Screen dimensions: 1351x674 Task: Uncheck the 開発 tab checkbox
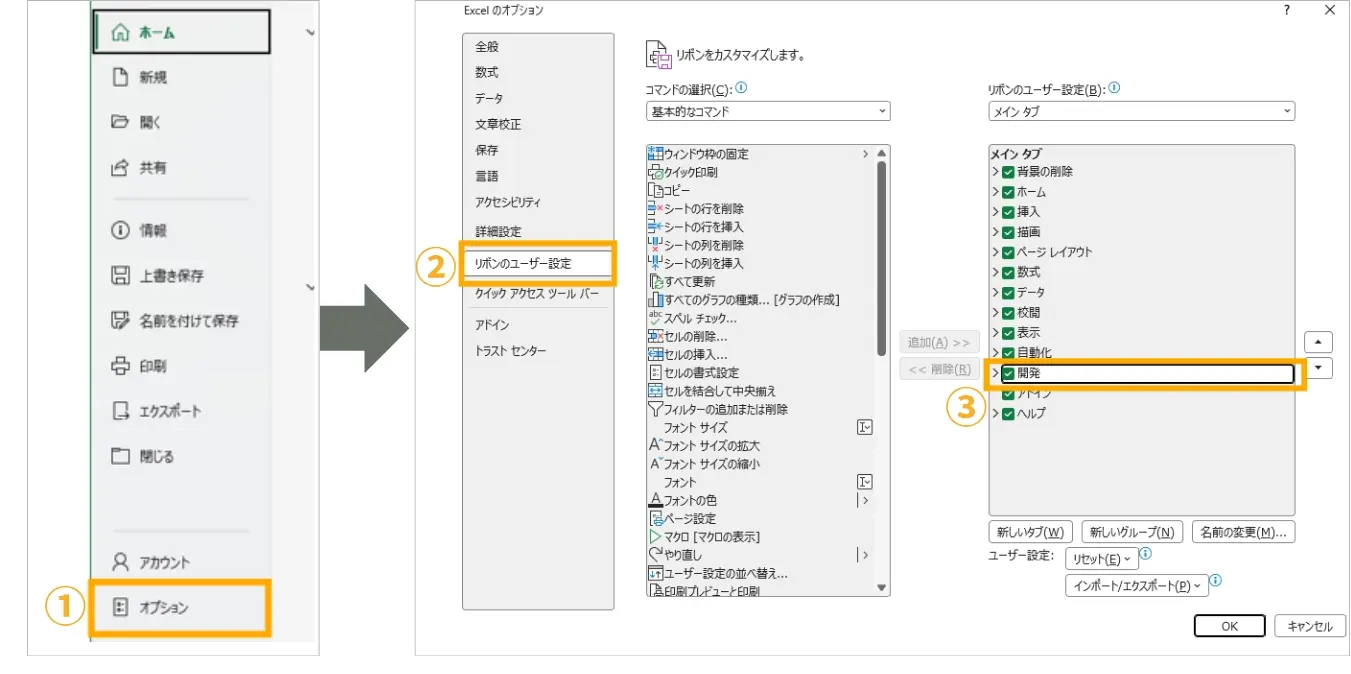(1008, 373)
